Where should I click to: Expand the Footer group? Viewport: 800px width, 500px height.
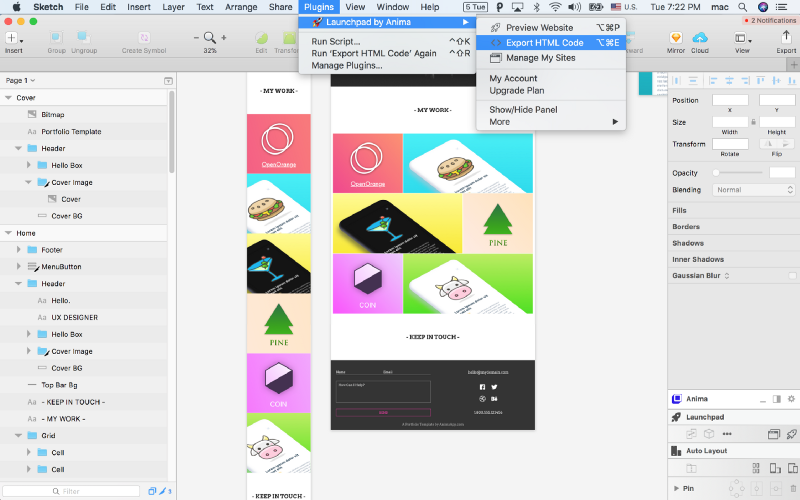(18, 250)
